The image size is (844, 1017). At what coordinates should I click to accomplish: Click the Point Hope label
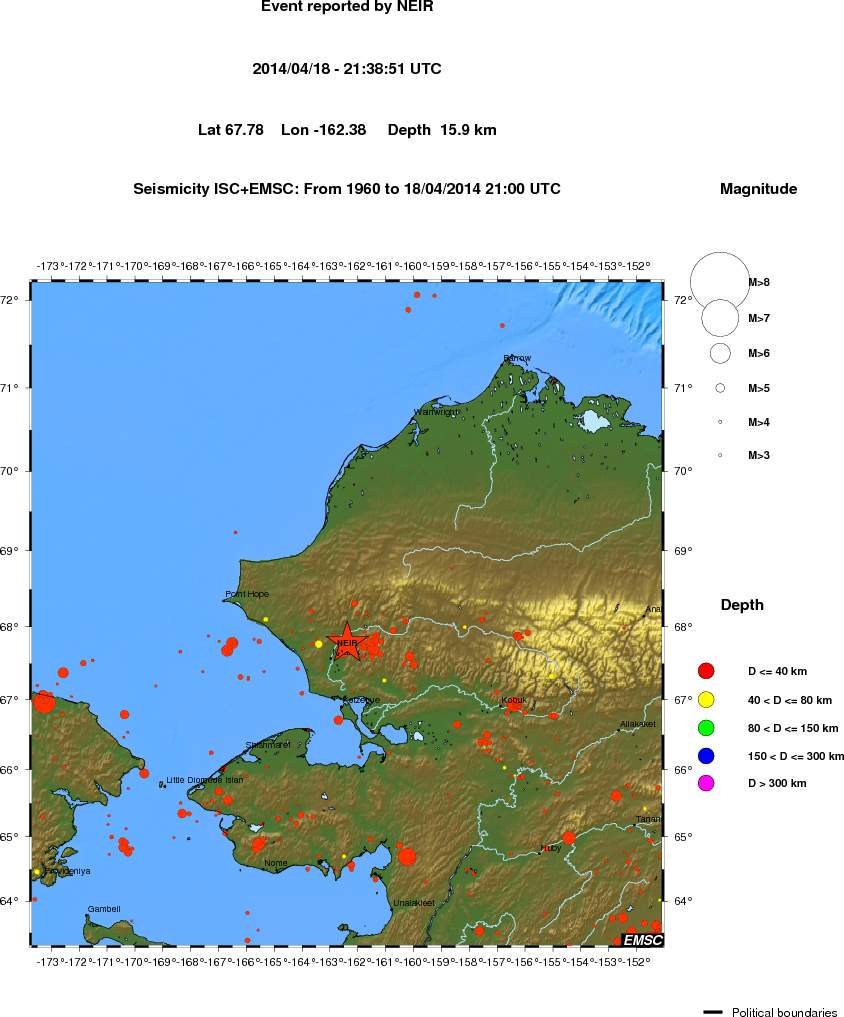click(x=247, y=594)
